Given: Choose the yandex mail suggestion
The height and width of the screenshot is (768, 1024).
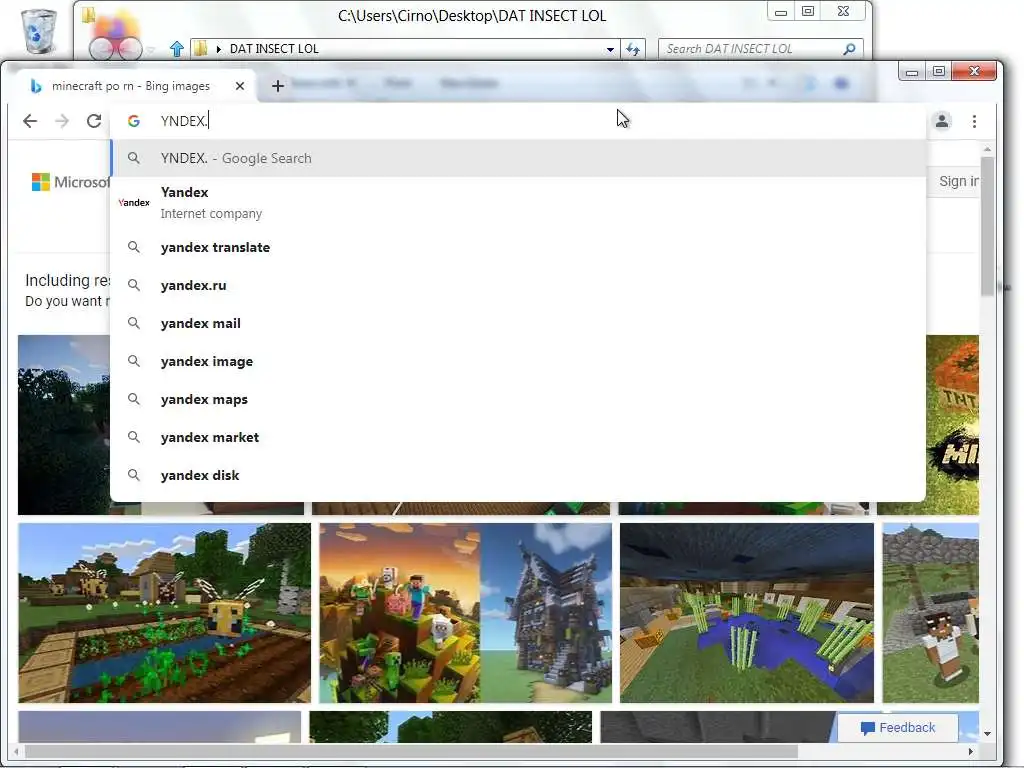Looking at the screenshot, I should coord(519,323).
